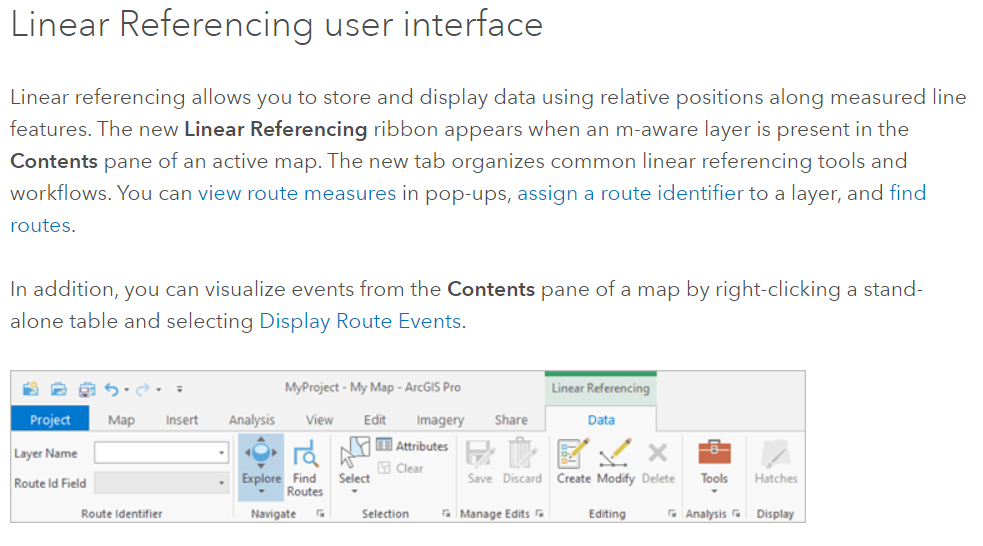Select the Data tab under Linear Referencing
The height and width of the screenshot is (546, 983).
click(601, 419)
